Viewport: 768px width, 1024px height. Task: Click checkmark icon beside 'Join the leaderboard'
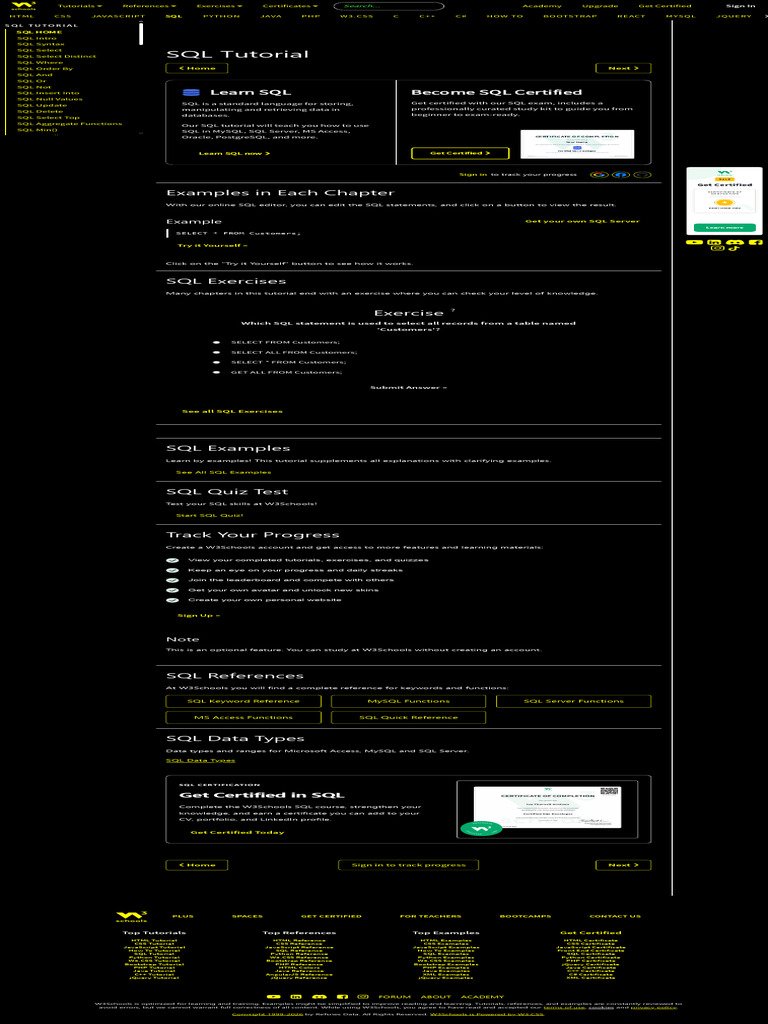[x=172, y=580]
